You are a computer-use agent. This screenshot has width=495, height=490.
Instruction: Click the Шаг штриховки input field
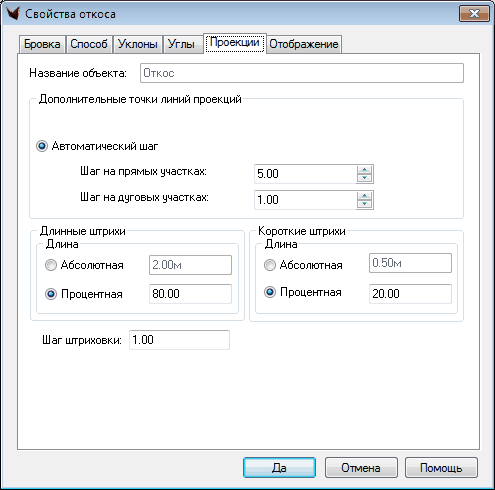coord(179,340)
